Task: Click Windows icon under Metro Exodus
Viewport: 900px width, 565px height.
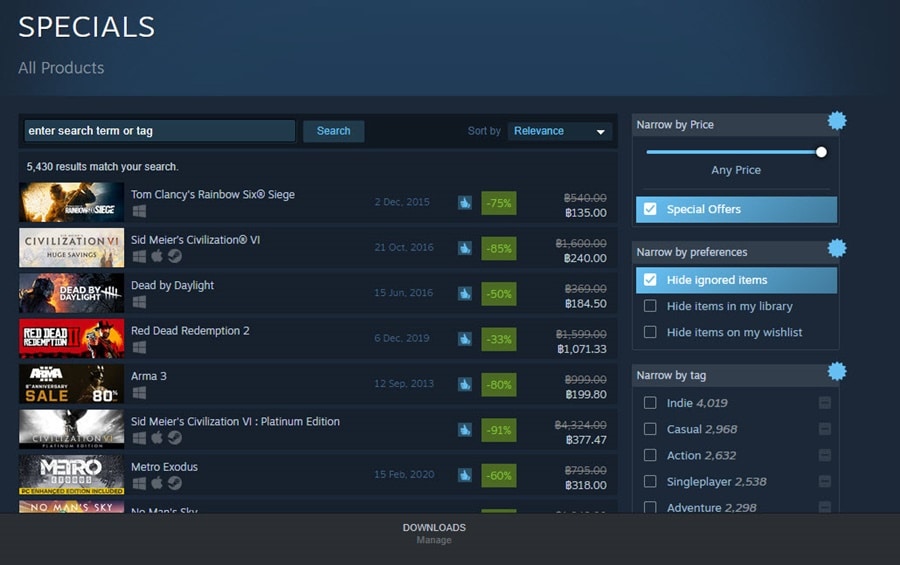Action: point(139,483)
